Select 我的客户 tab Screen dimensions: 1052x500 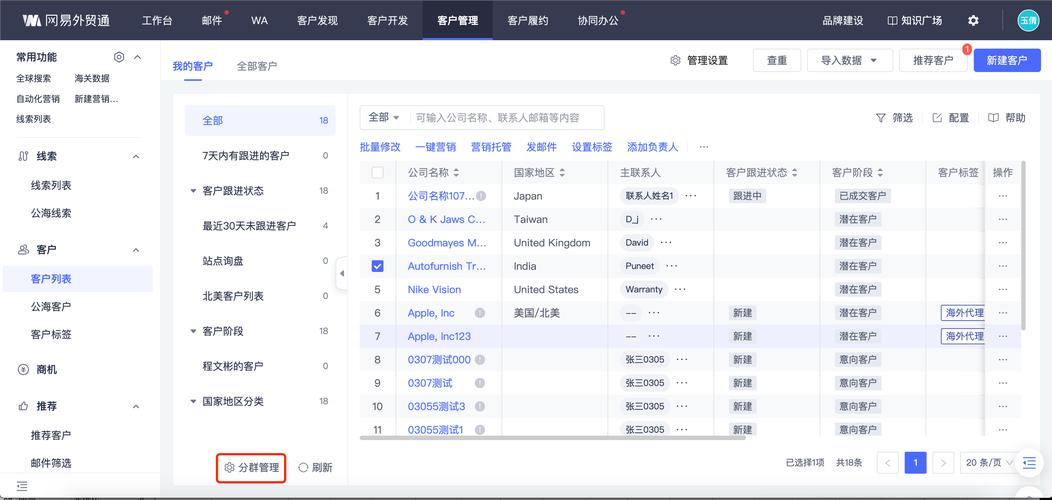pos(193,66)
